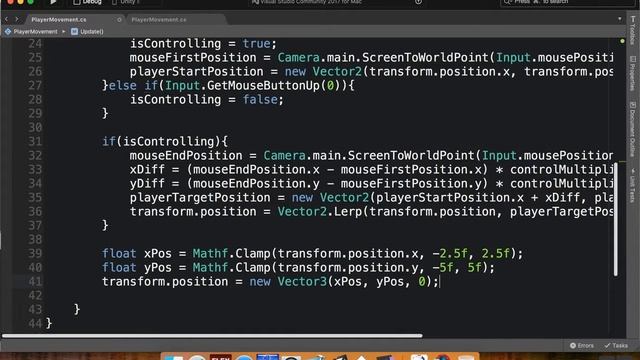Viewport: 640px width, 360px height.
Task: Click the horizontal scrollbar thumb
Action: pos(212,336)
